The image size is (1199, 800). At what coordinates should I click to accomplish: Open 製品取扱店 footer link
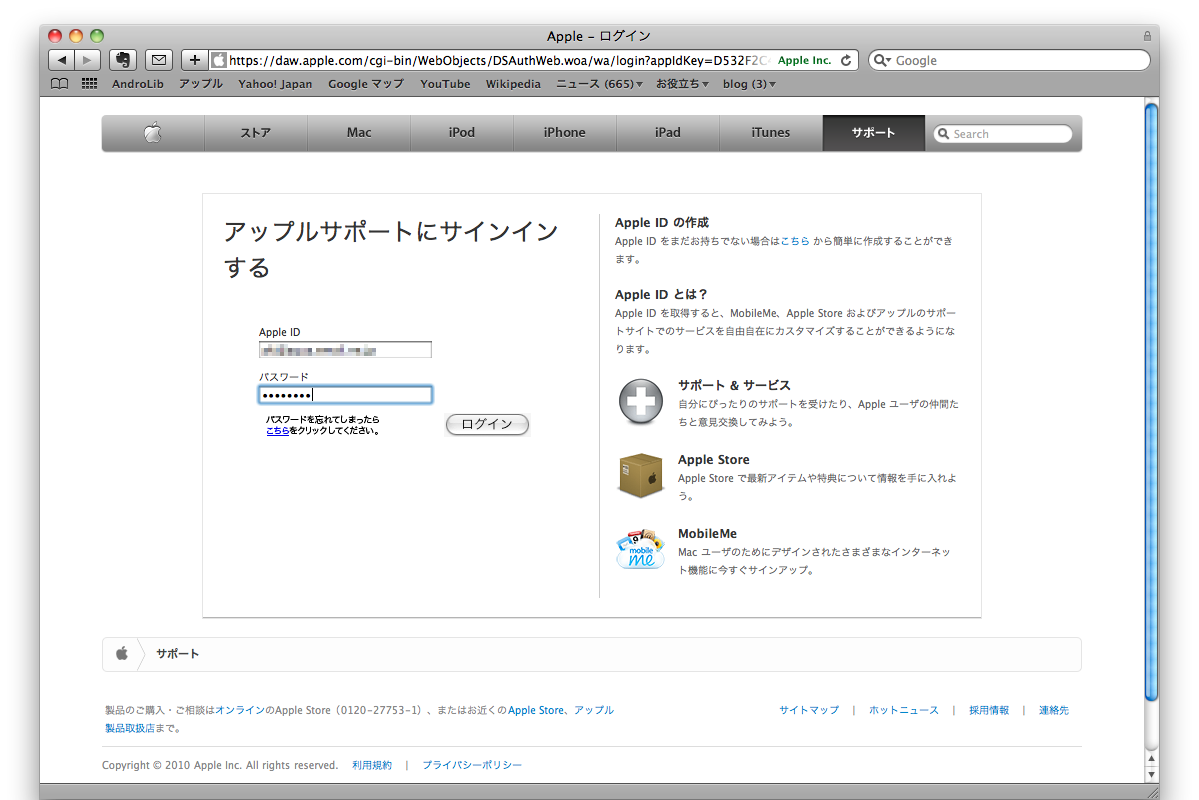tap(129, 728)
